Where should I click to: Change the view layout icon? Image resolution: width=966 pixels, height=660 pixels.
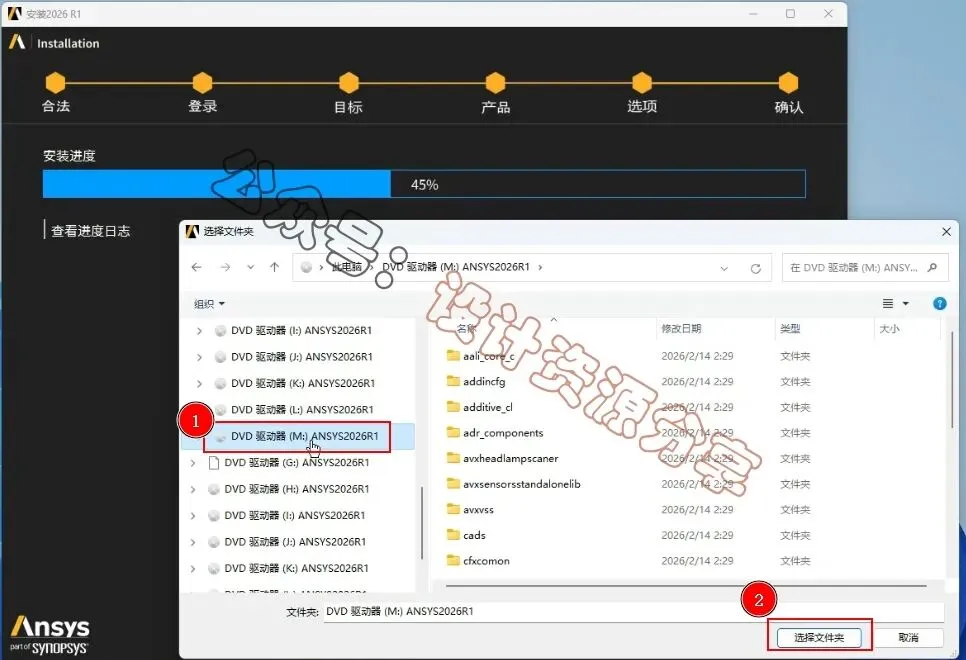(888, 303)
